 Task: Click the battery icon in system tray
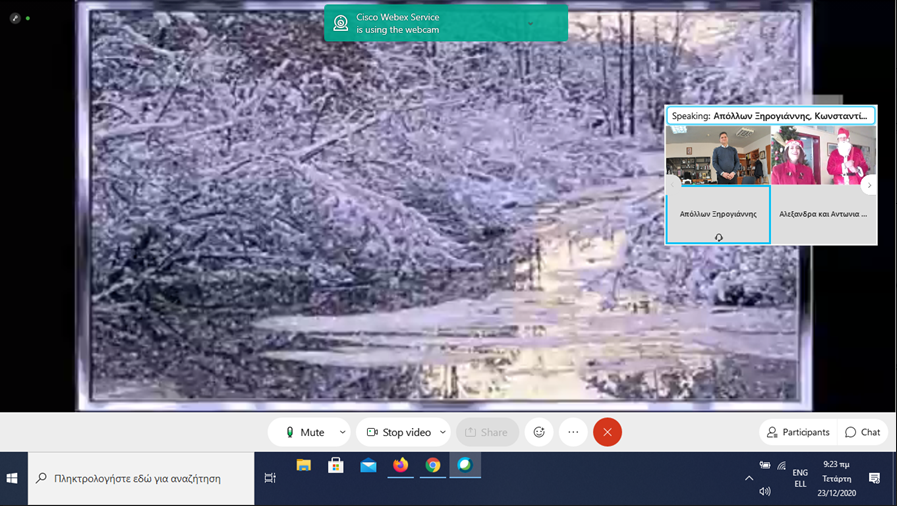point(765,465)
